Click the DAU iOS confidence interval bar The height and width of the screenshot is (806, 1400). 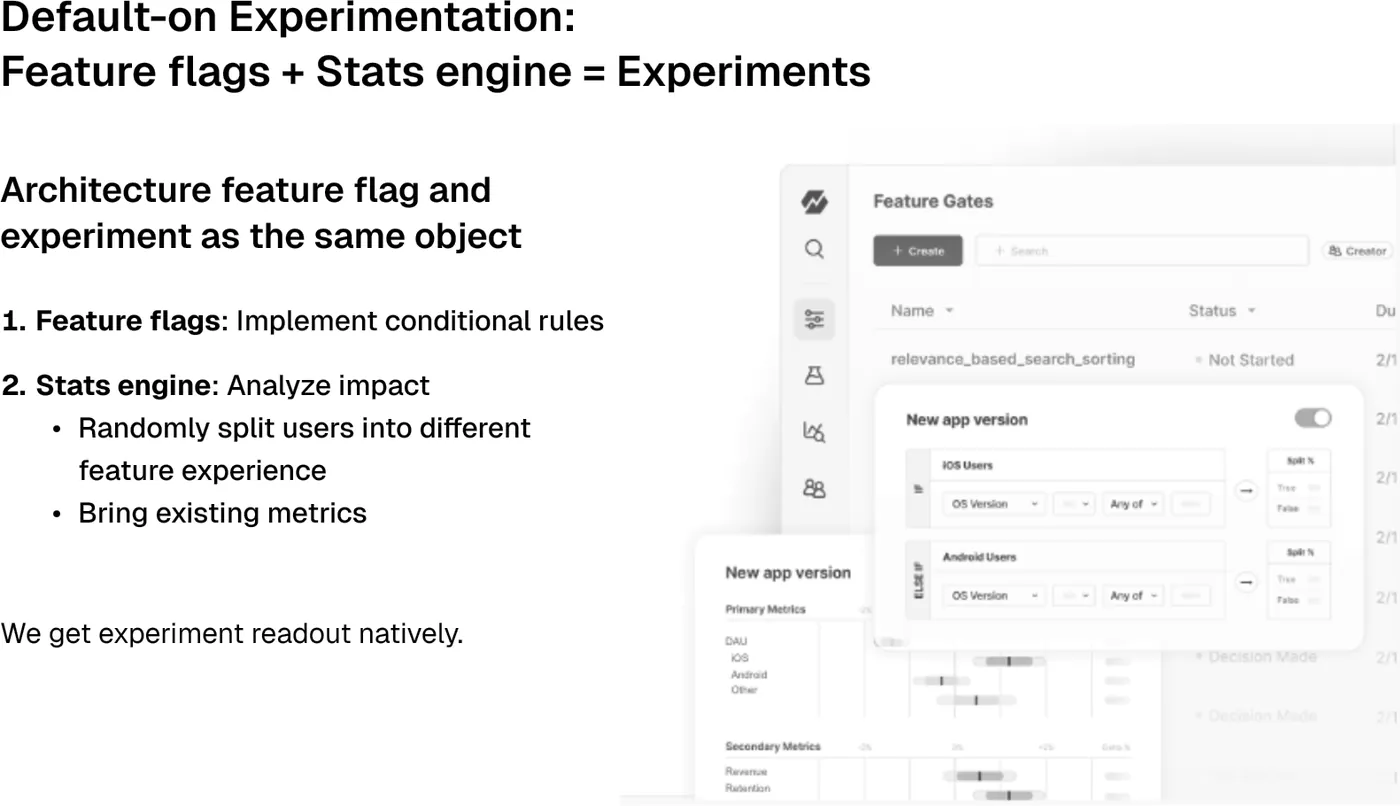(x=1009, y=661)
